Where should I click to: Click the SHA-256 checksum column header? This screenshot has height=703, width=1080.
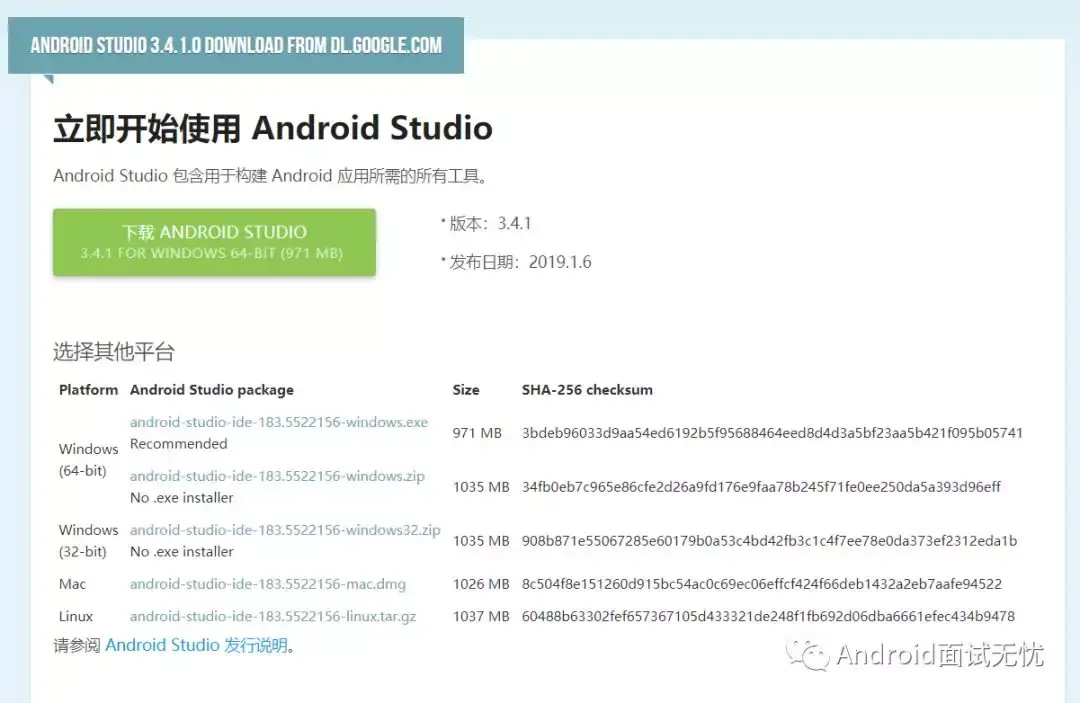[x=587, y=390]
